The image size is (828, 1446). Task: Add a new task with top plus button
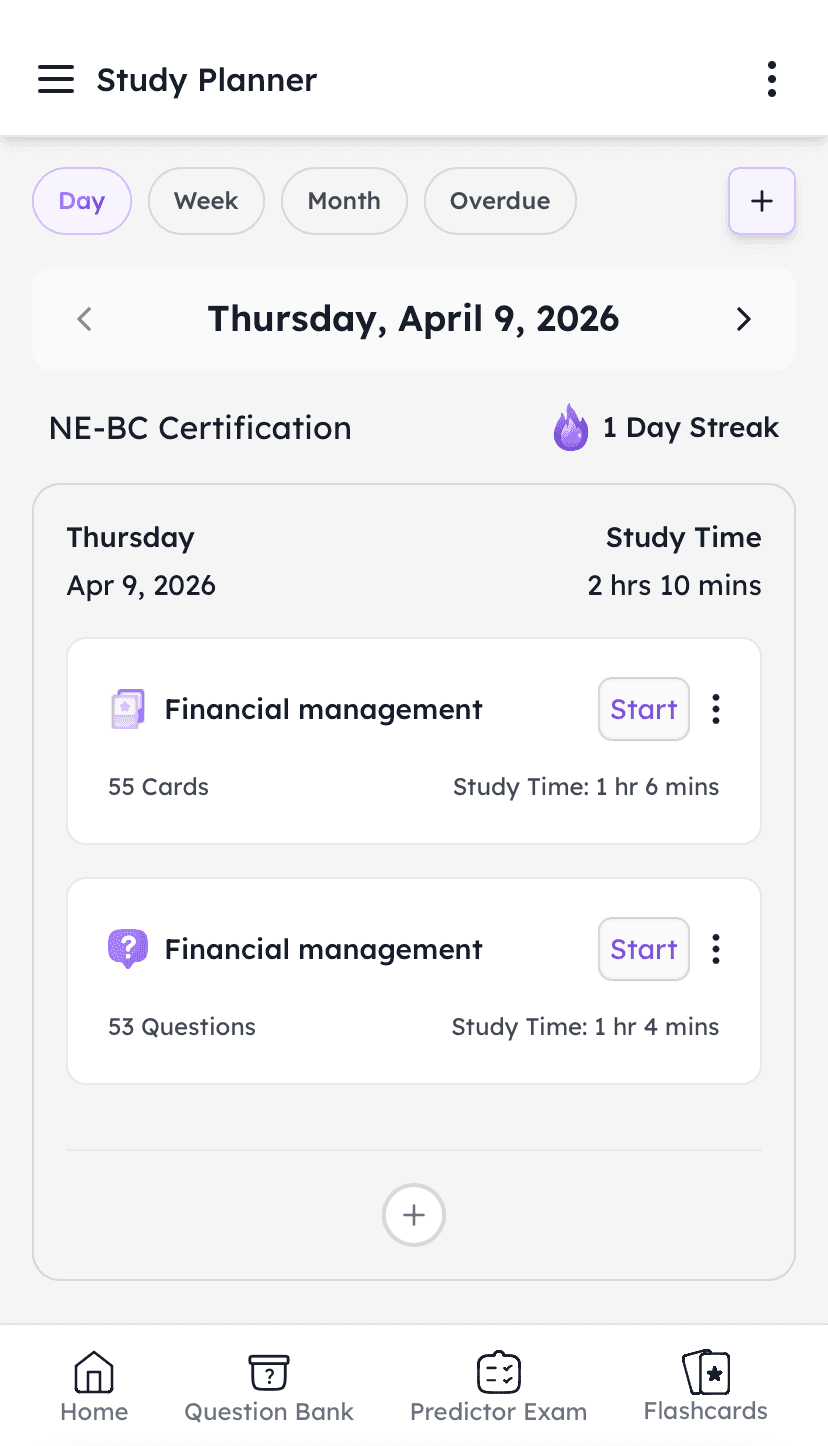762,201
